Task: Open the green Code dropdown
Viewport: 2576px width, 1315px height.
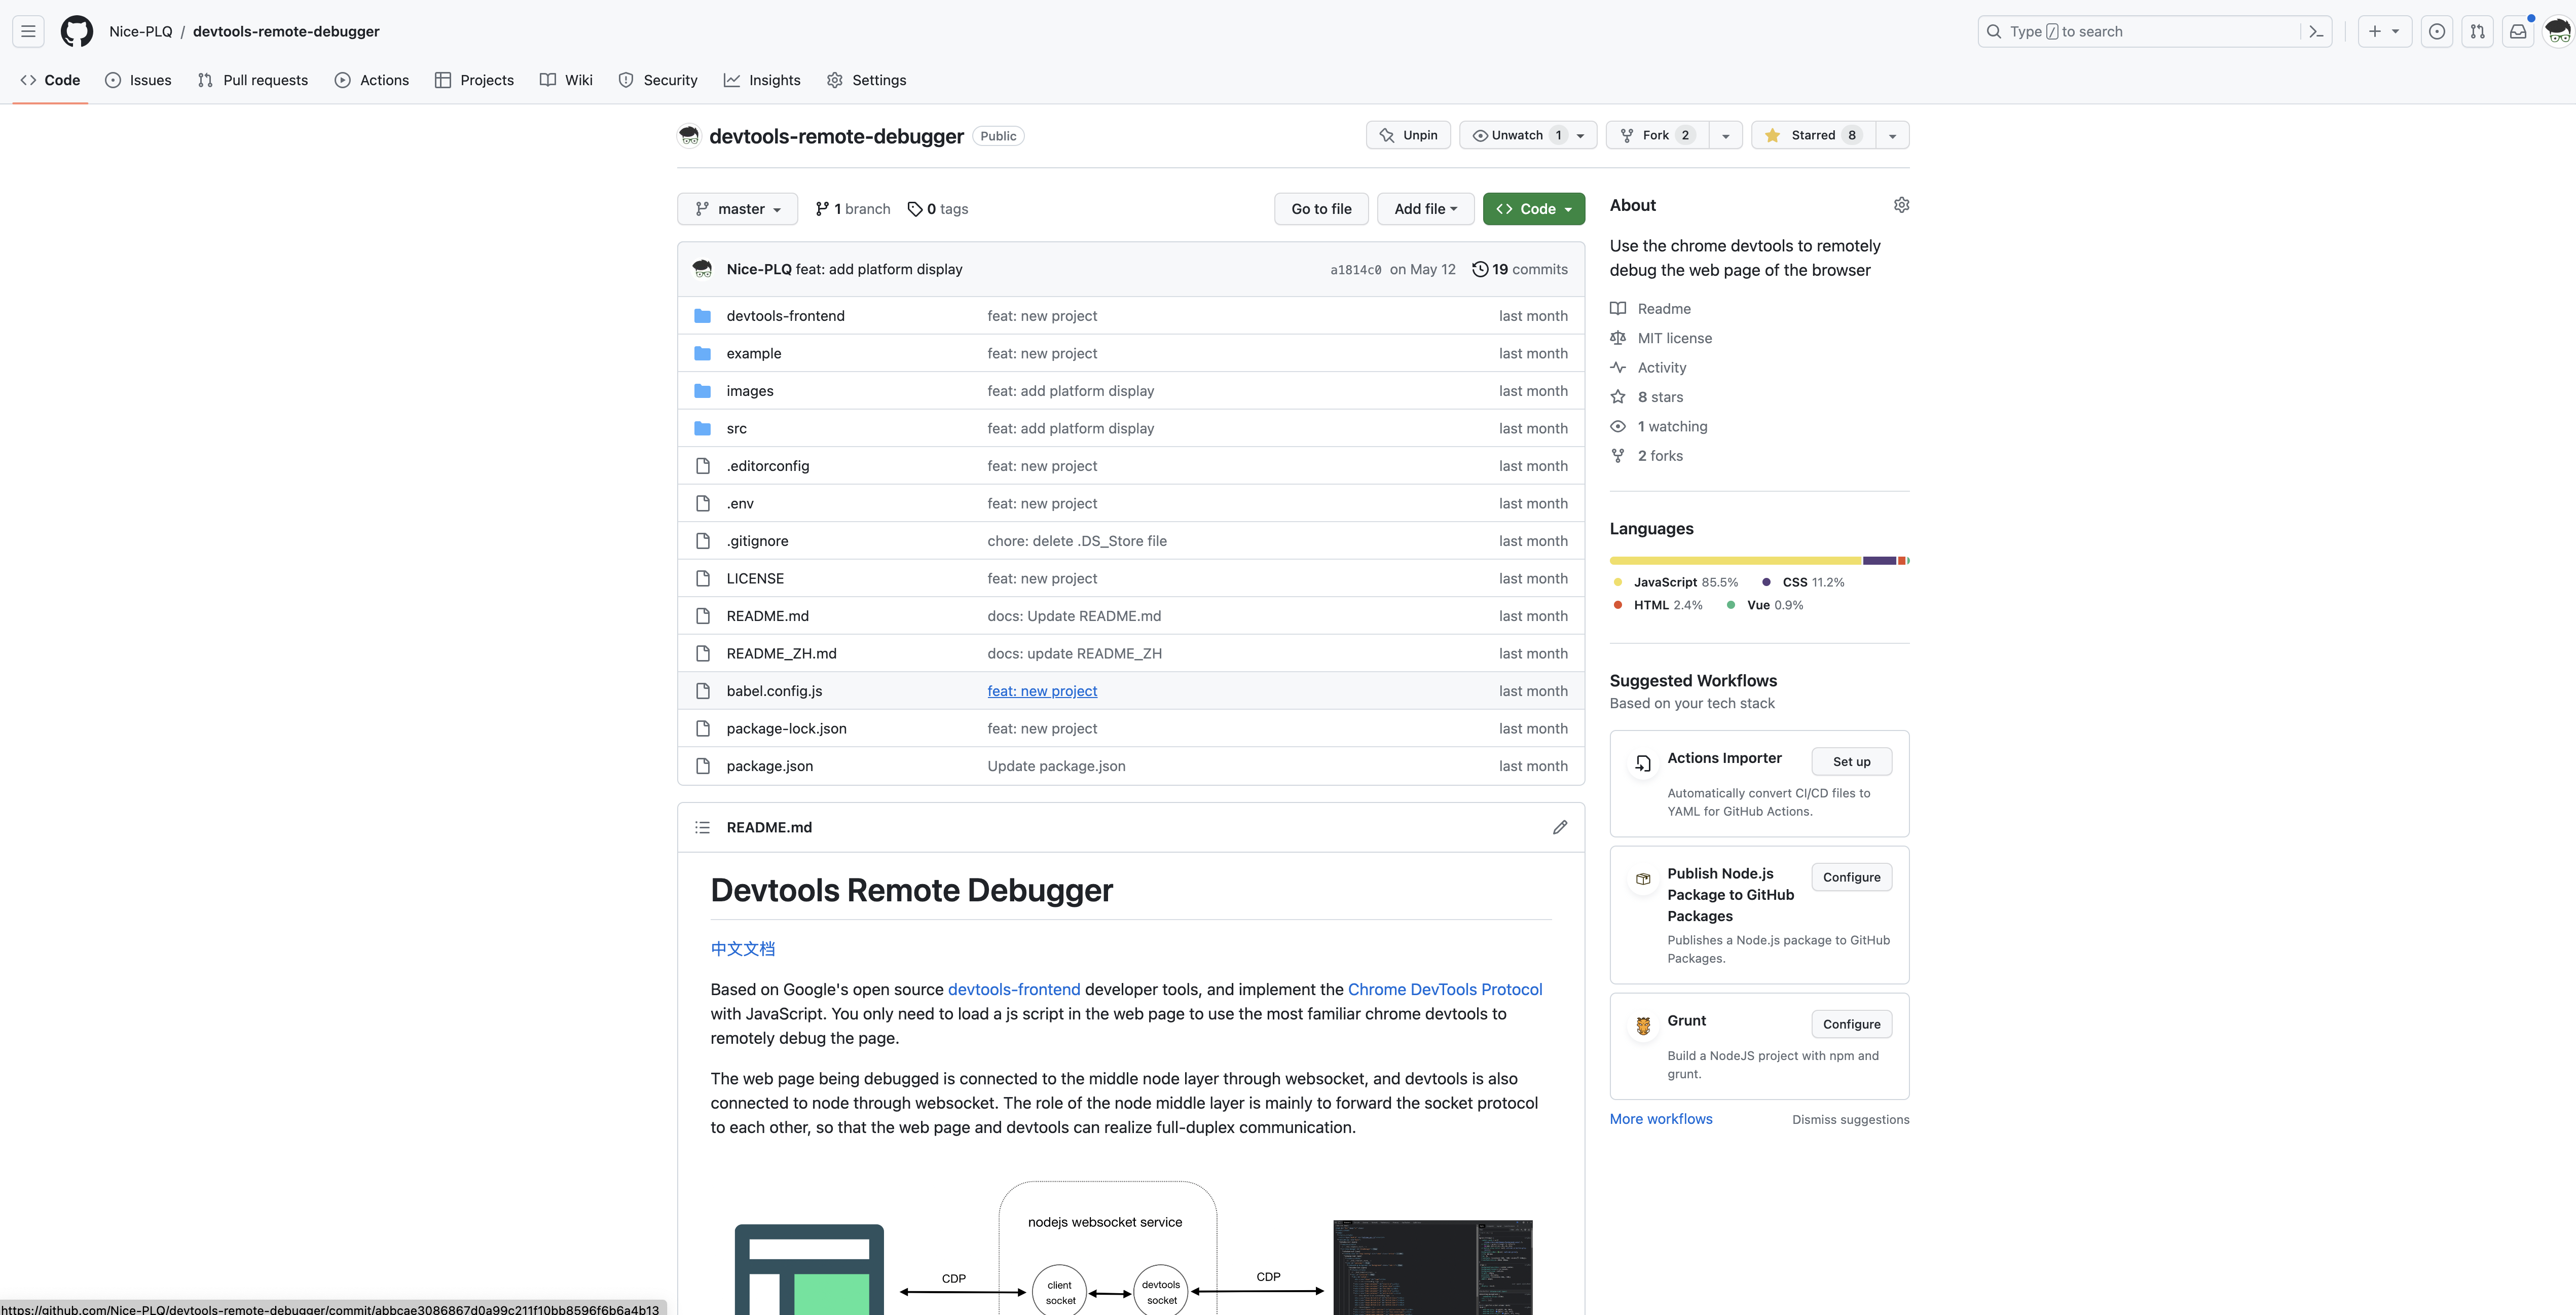Action: (1534, 209)
